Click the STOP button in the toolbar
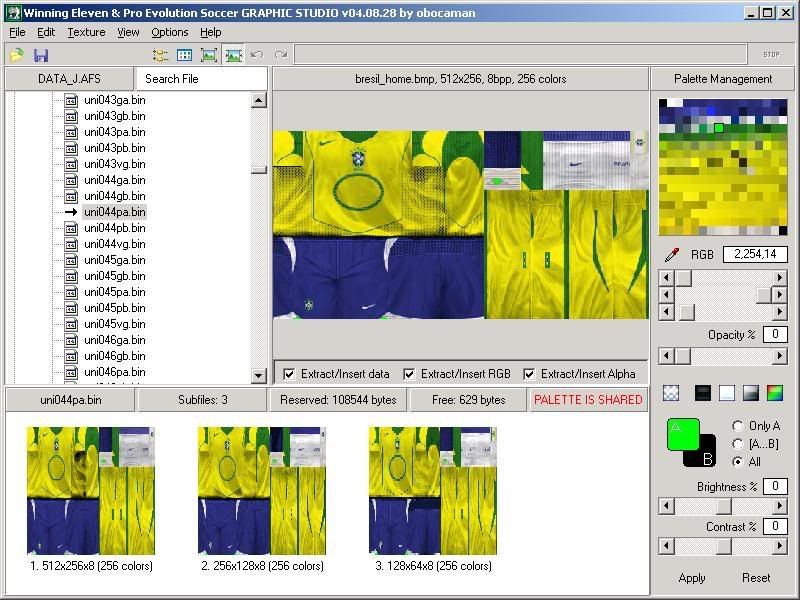This screenshot has width=800, height=600. point(771,55)
